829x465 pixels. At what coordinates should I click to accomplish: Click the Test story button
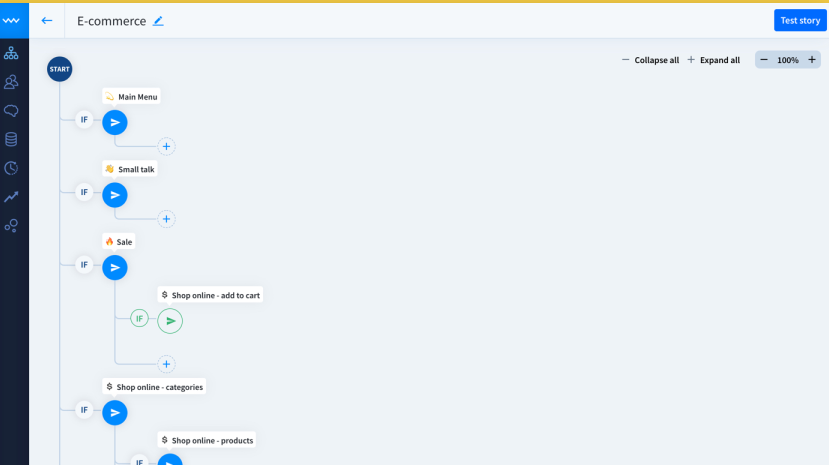coord(800,21)
